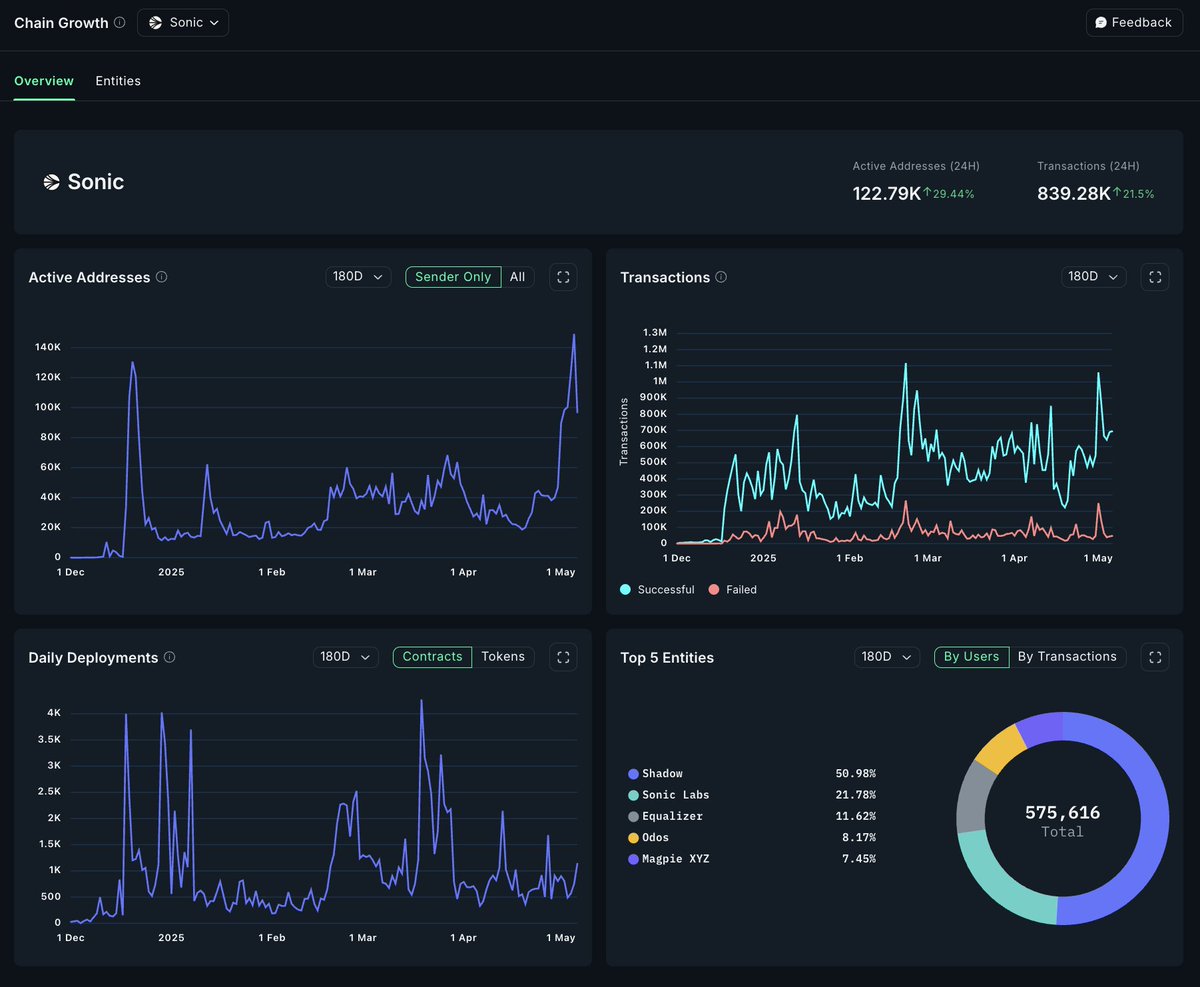Select All in Active Addresses toggle
The image size is (1200, 987).
[x=517, y=277]
